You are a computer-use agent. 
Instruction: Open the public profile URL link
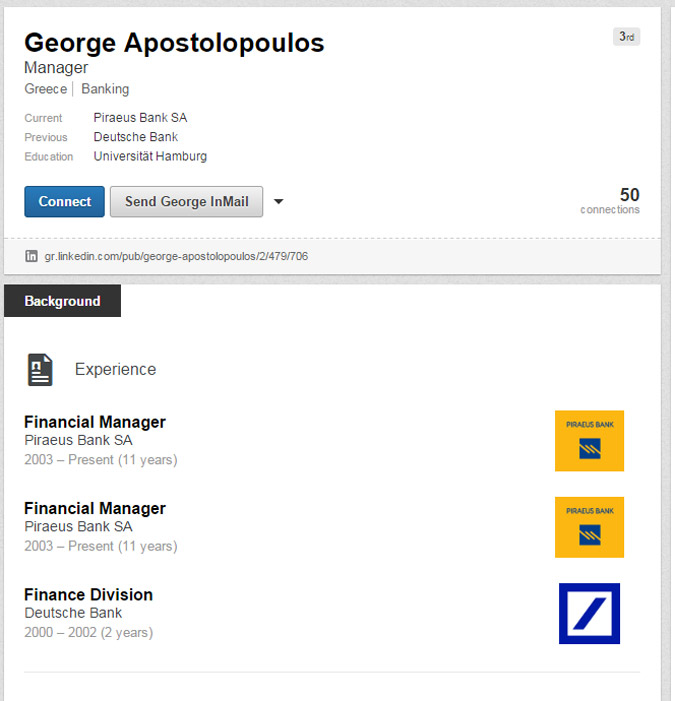click(x=176, y=256)
